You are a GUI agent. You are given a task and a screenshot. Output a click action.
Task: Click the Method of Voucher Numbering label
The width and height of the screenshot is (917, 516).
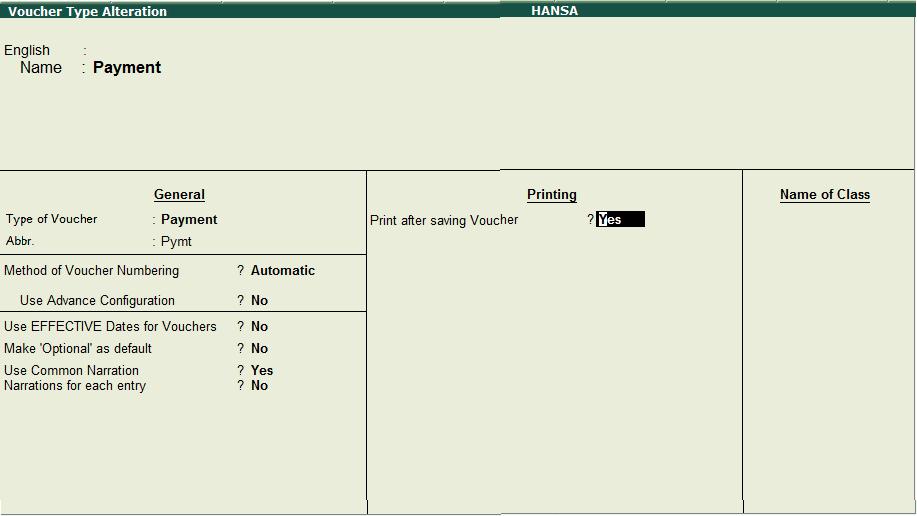(91, 270)
